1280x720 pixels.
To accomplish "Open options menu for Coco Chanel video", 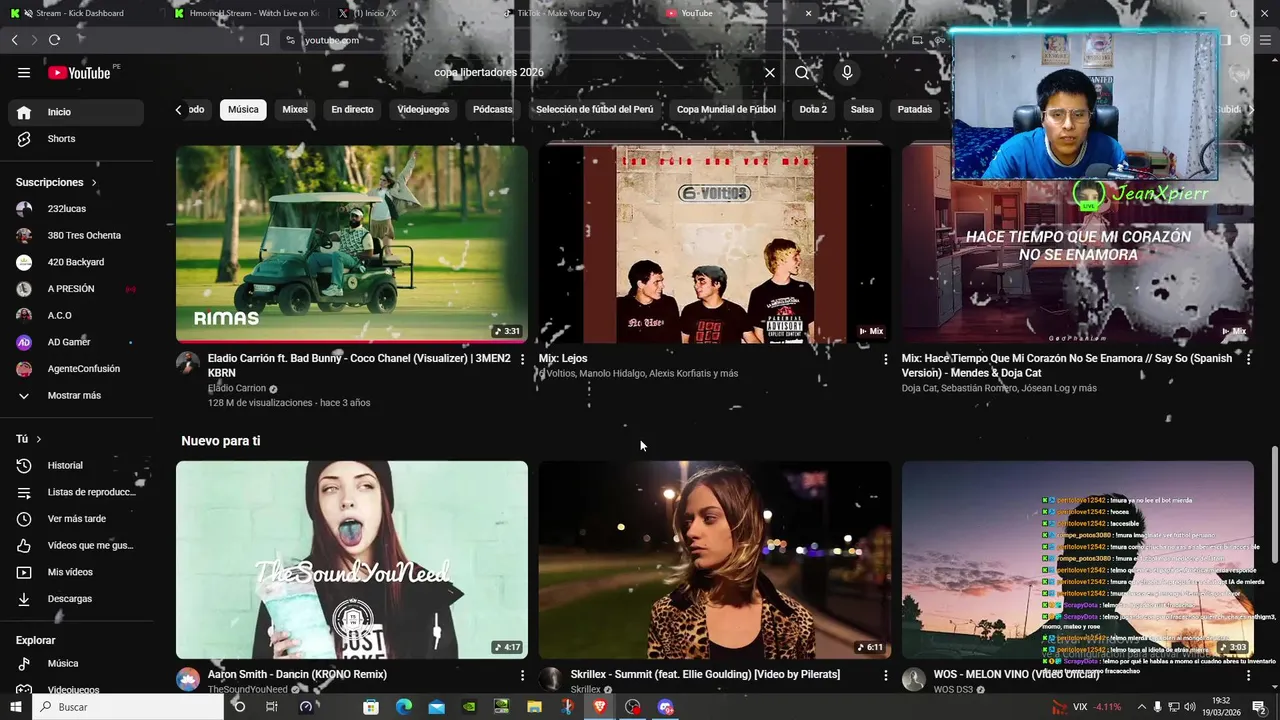I will pos(522,359).
